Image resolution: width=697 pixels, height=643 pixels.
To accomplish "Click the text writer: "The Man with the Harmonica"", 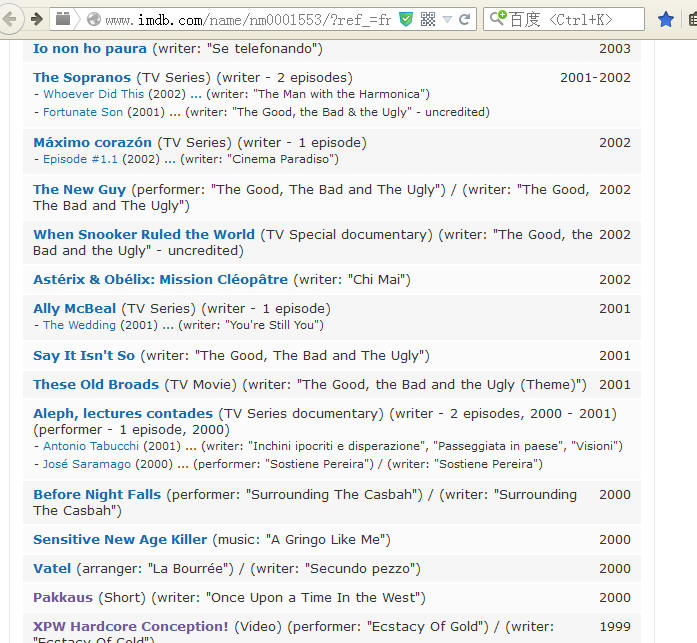I will click(x=318, y=94).
